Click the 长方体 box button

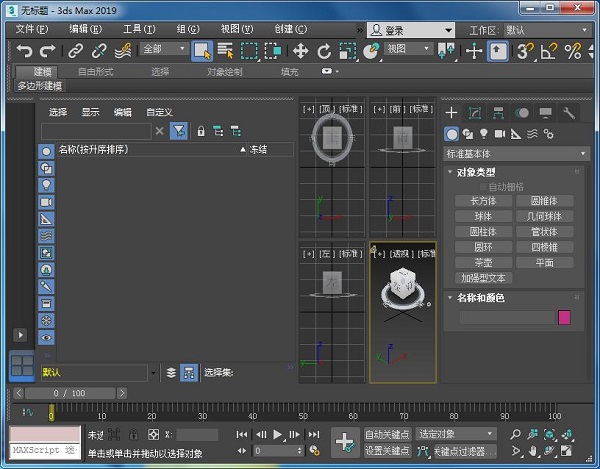(x=482, y=201)
